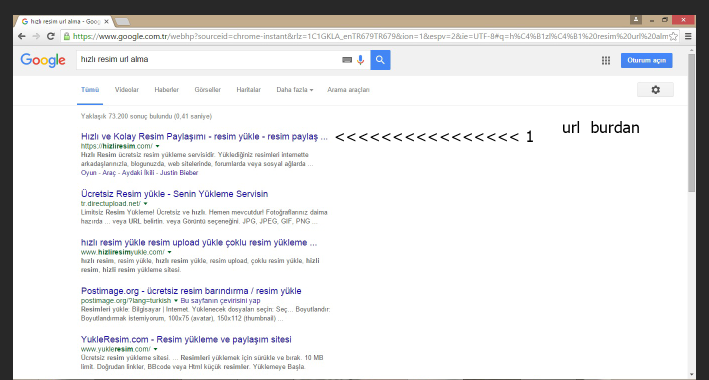The image size is (709, 380).
Task: Bookmark this page with the star icon
Action: tap(674, 36)
